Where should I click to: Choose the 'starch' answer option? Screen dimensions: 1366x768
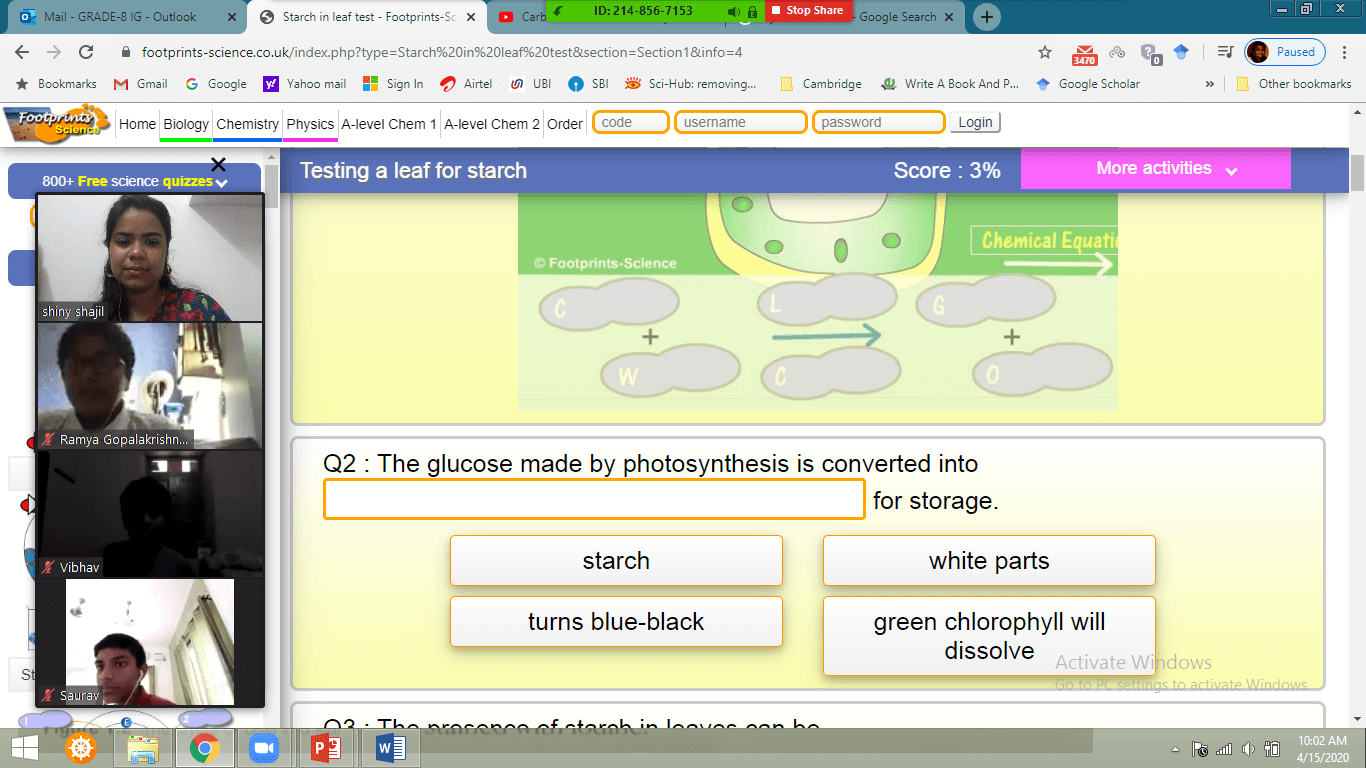(x=616, y=561)
